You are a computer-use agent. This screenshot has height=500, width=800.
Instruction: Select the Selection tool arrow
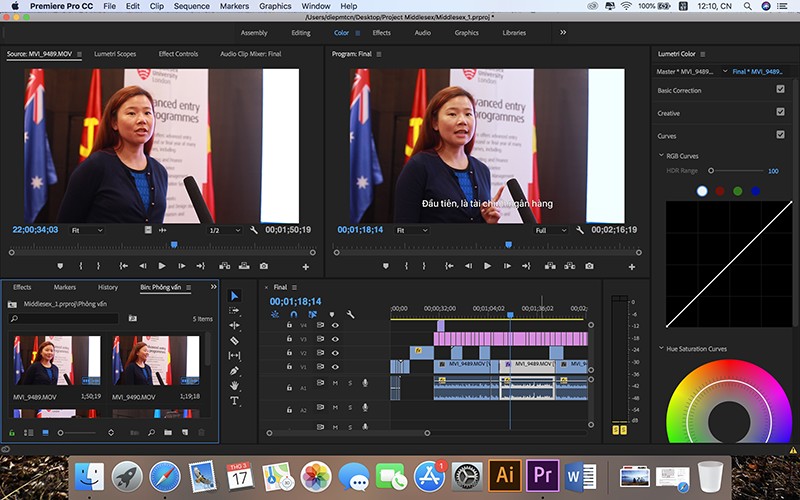tap(234, 296)
